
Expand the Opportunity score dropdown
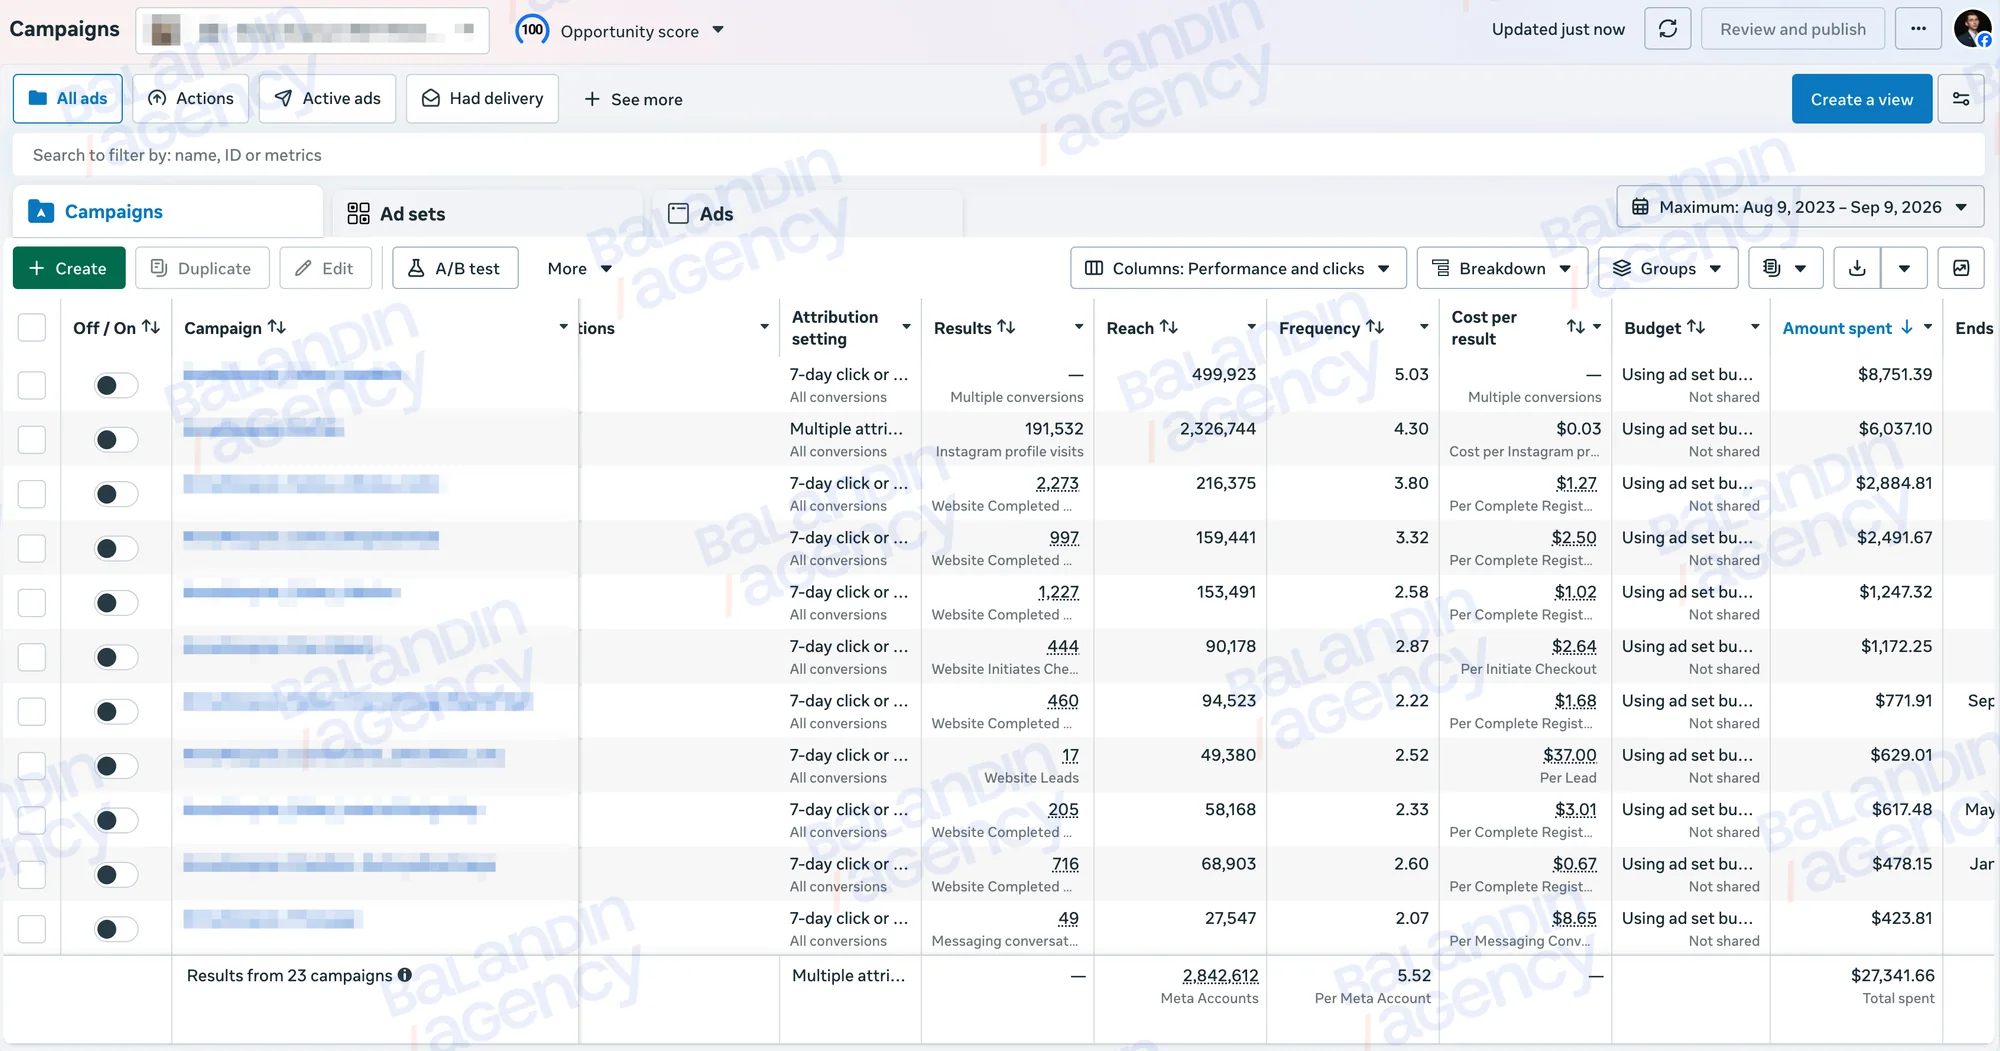(718, 30)
